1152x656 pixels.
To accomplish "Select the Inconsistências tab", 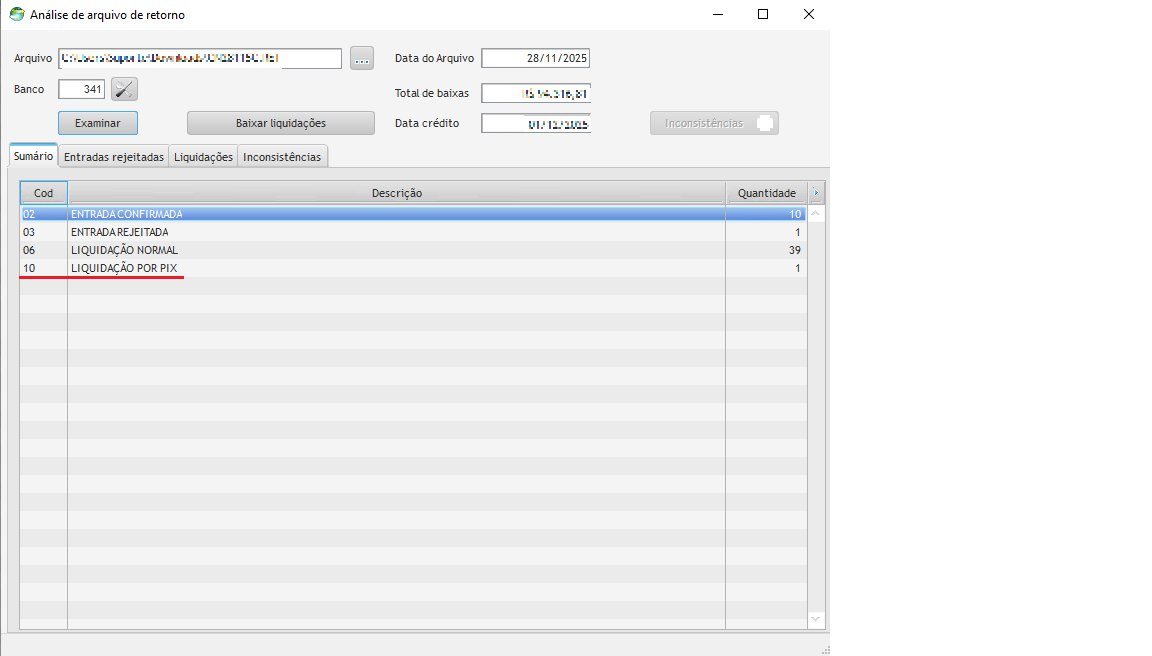I will [x=282, y=157].
